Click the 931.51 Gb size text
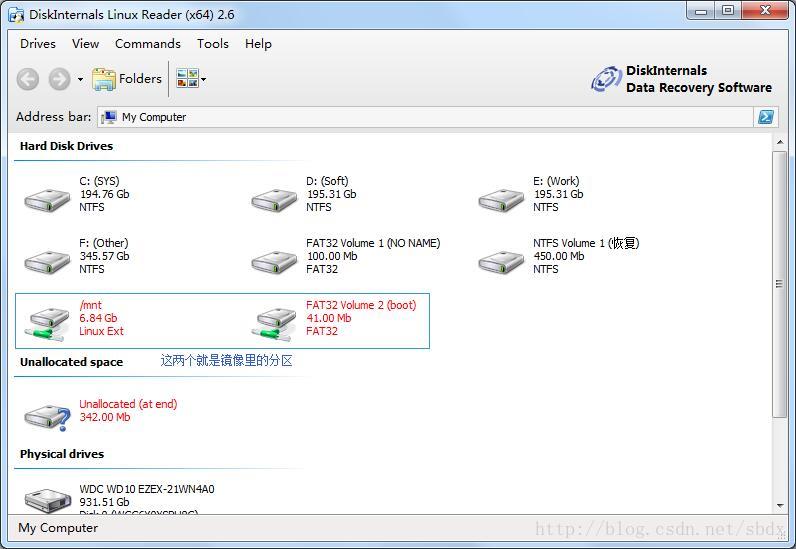Viewport: 796px width, 549px height. pyautogui.click(x=105, y=502)
